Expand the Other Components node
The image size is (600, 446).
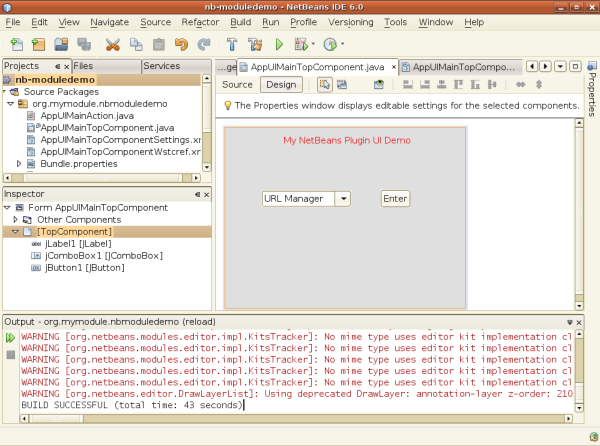15,220
